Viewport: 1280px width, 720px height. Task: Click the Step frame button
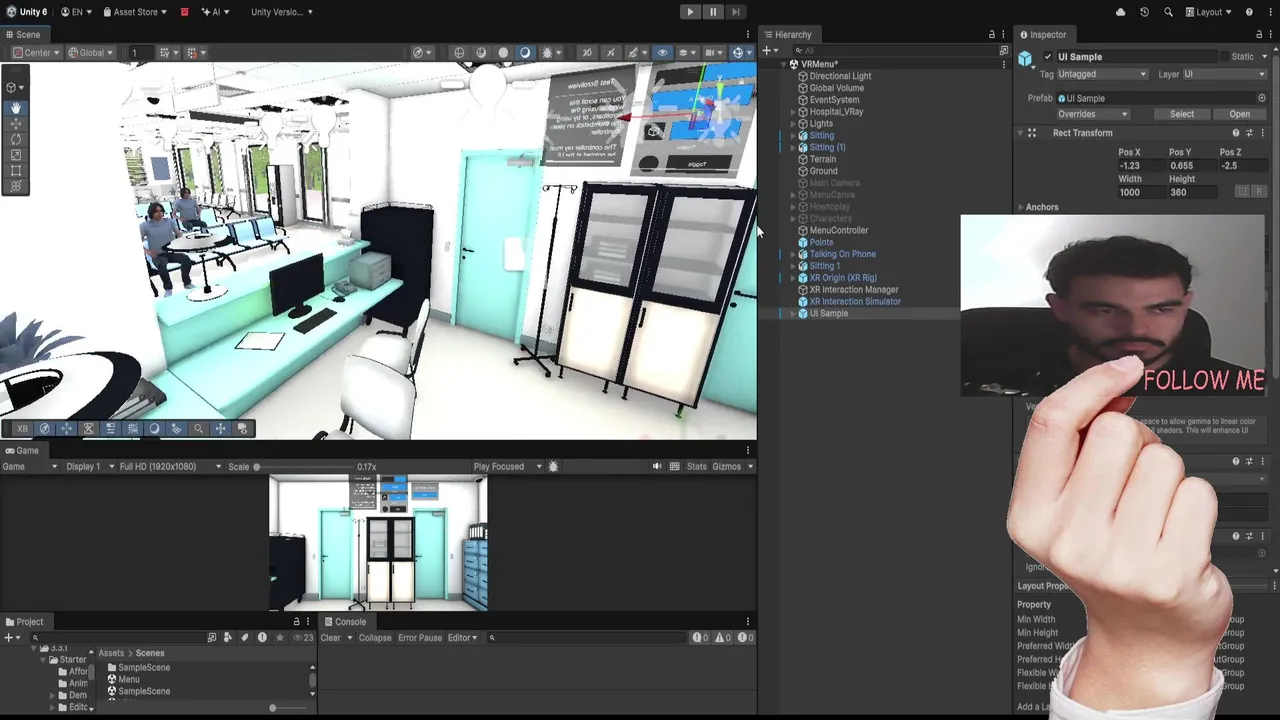click(736, 12)
